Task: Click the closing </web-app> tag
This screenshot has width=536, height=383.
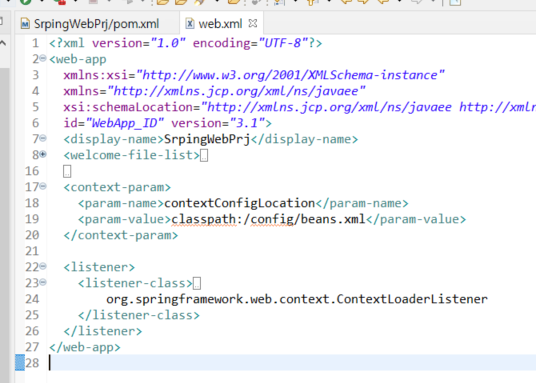Action: click(x=85, y=347)
